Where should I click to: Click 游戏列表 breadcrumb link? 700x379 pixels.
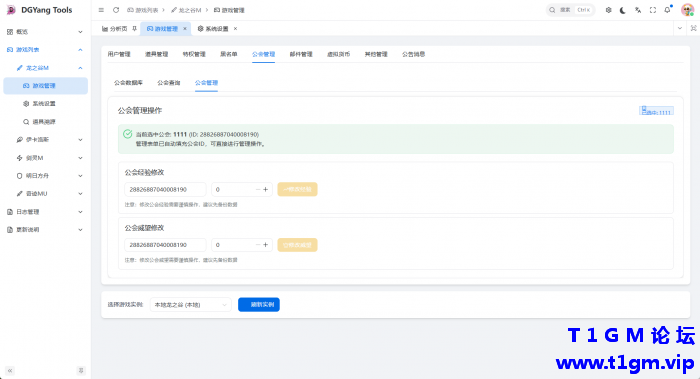142,10
